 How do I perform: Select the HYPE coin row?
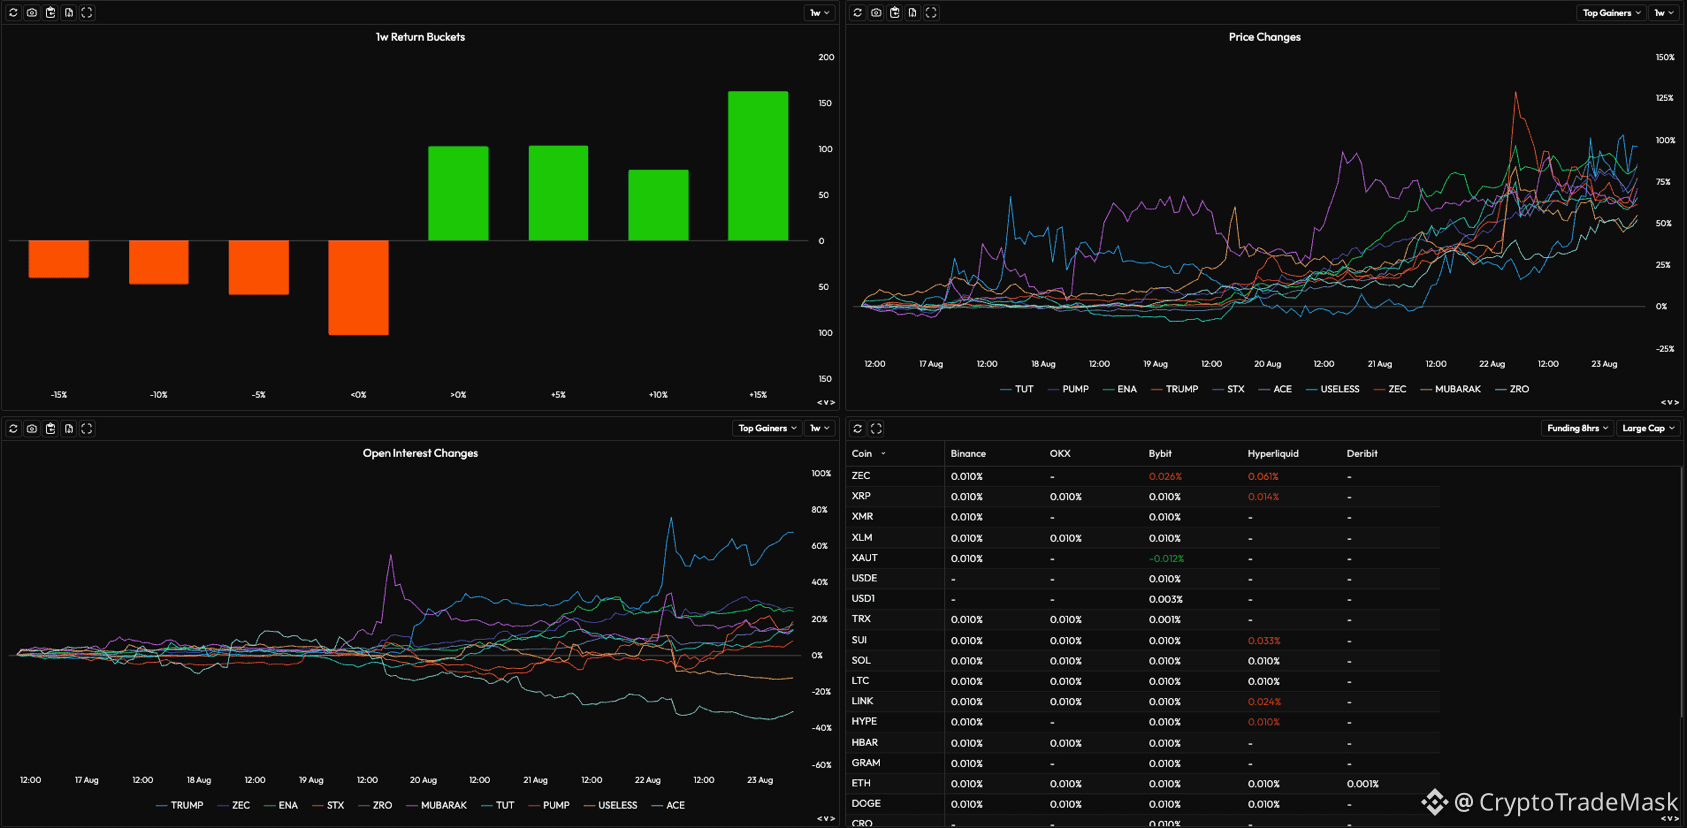[x=1143, y=722]
